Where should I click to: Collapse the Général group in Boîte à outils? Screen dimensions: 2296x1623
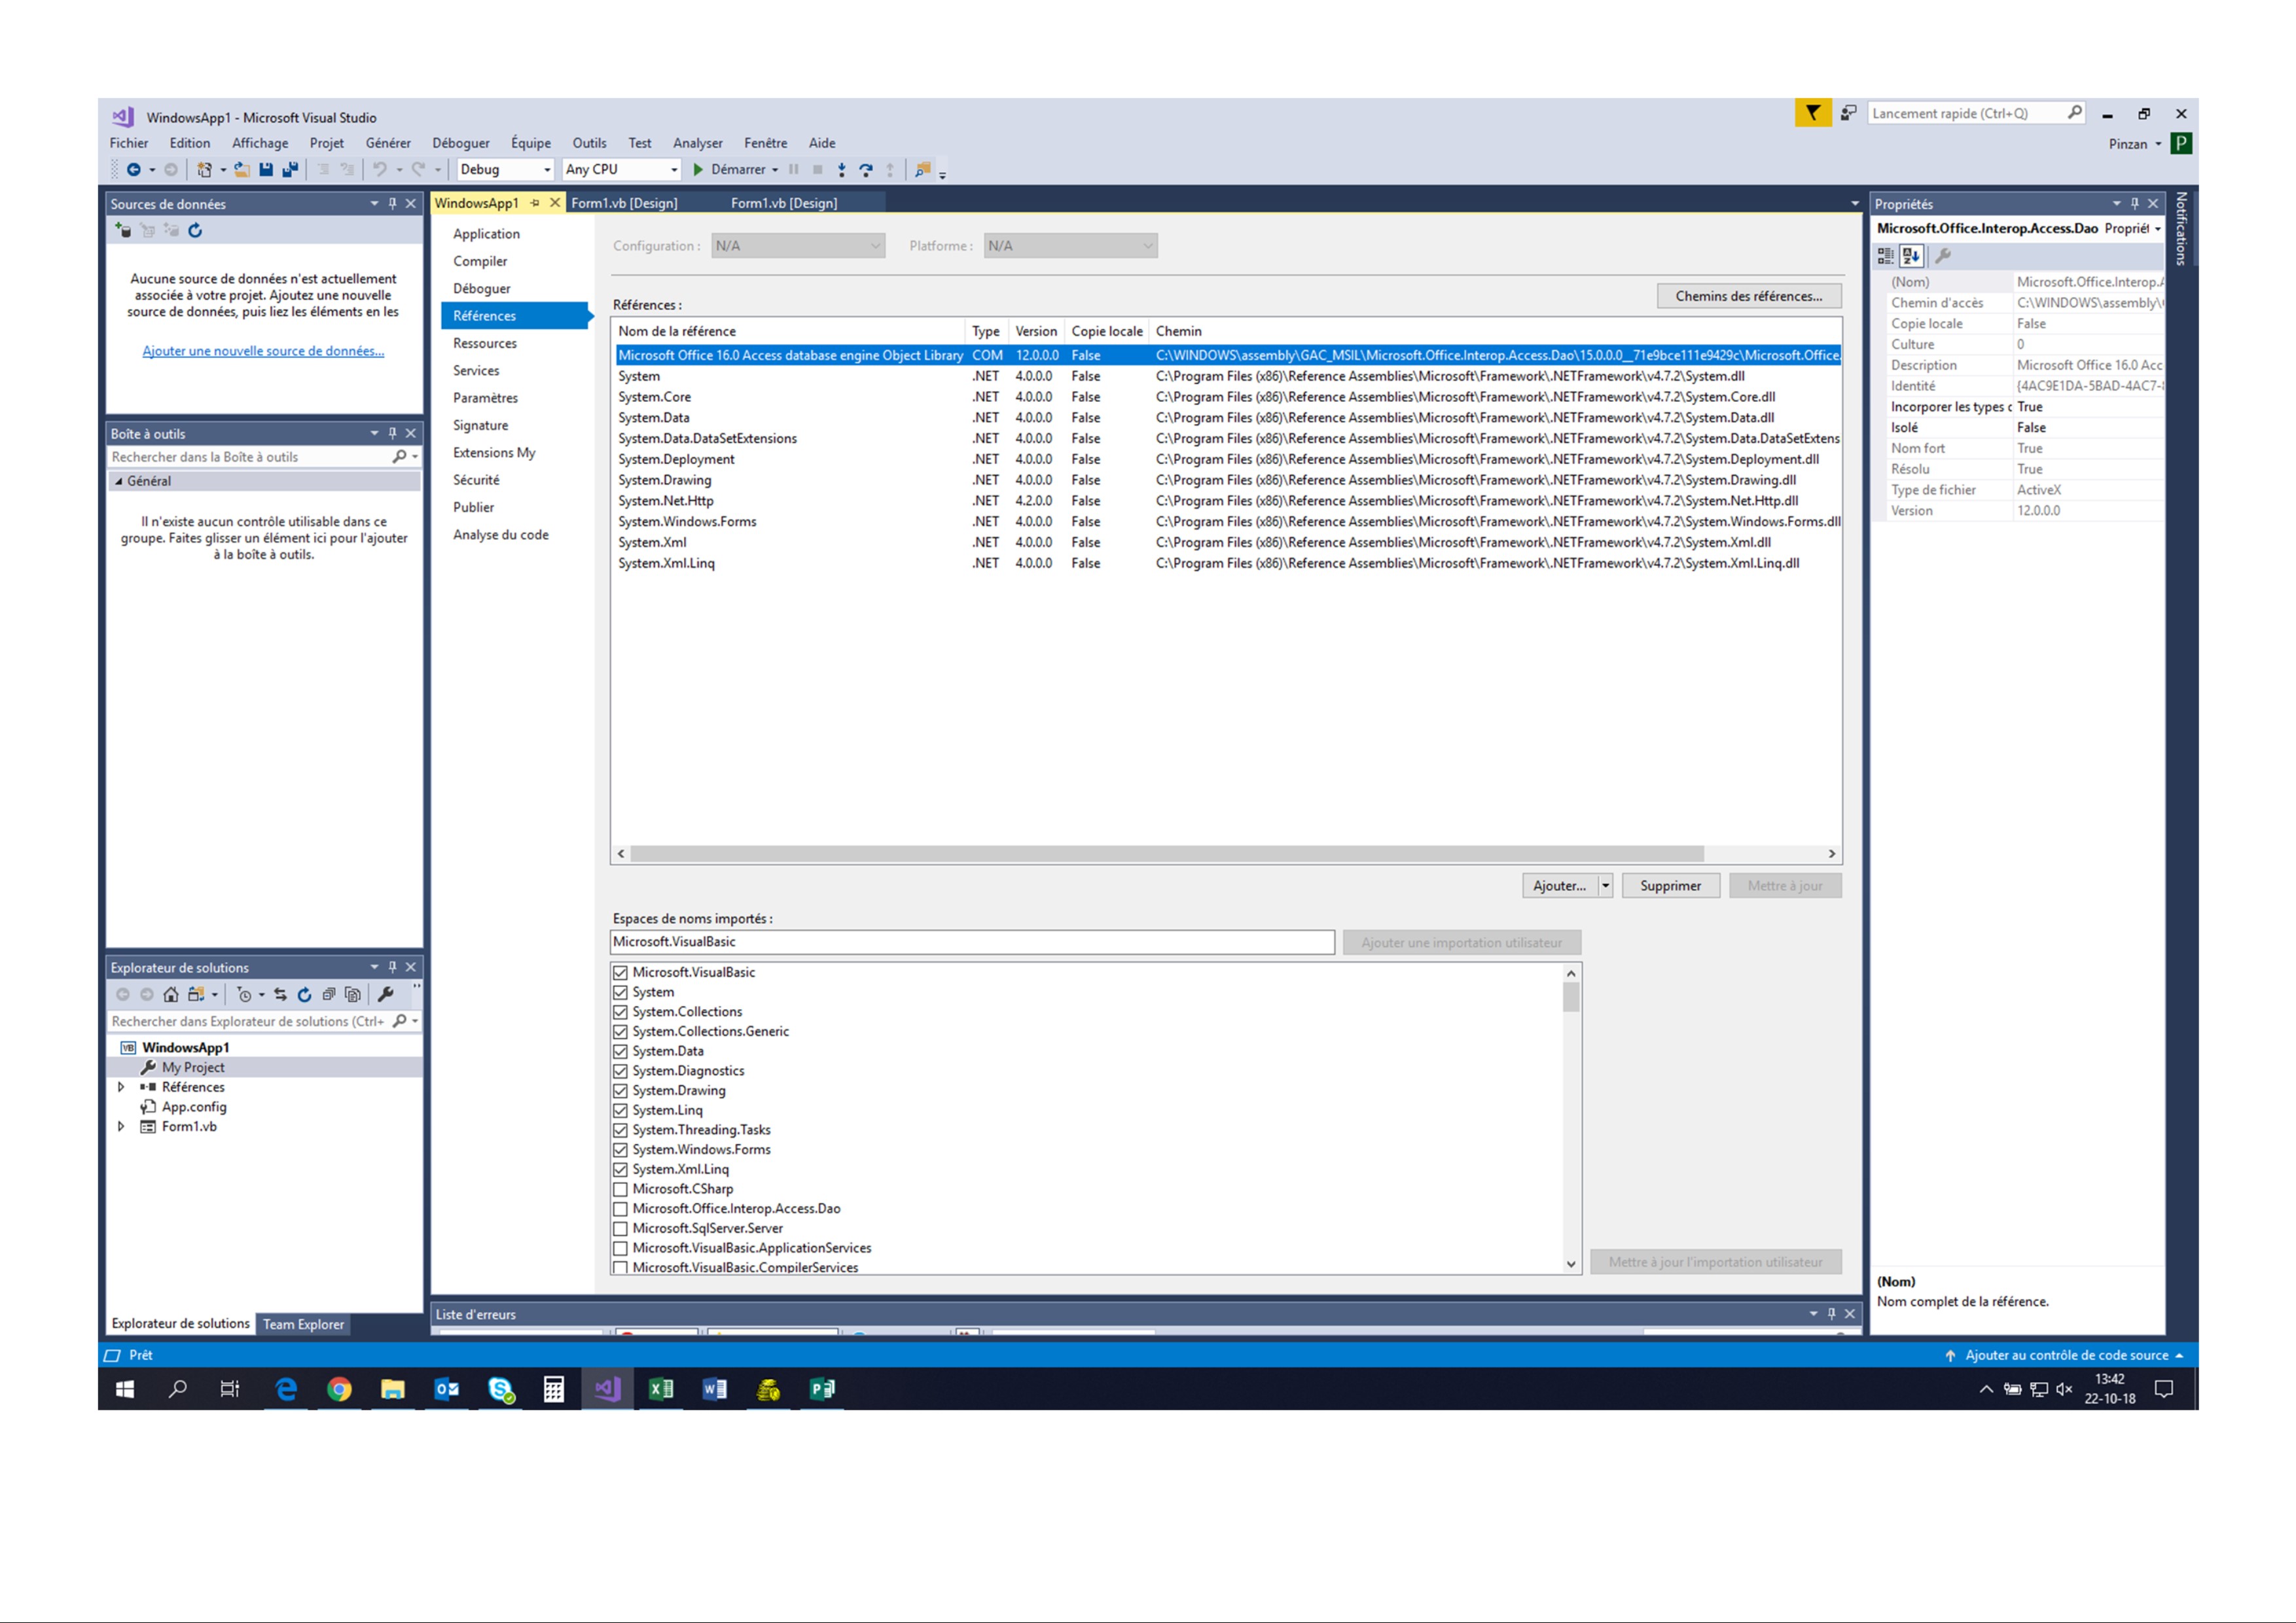point(119,481)
